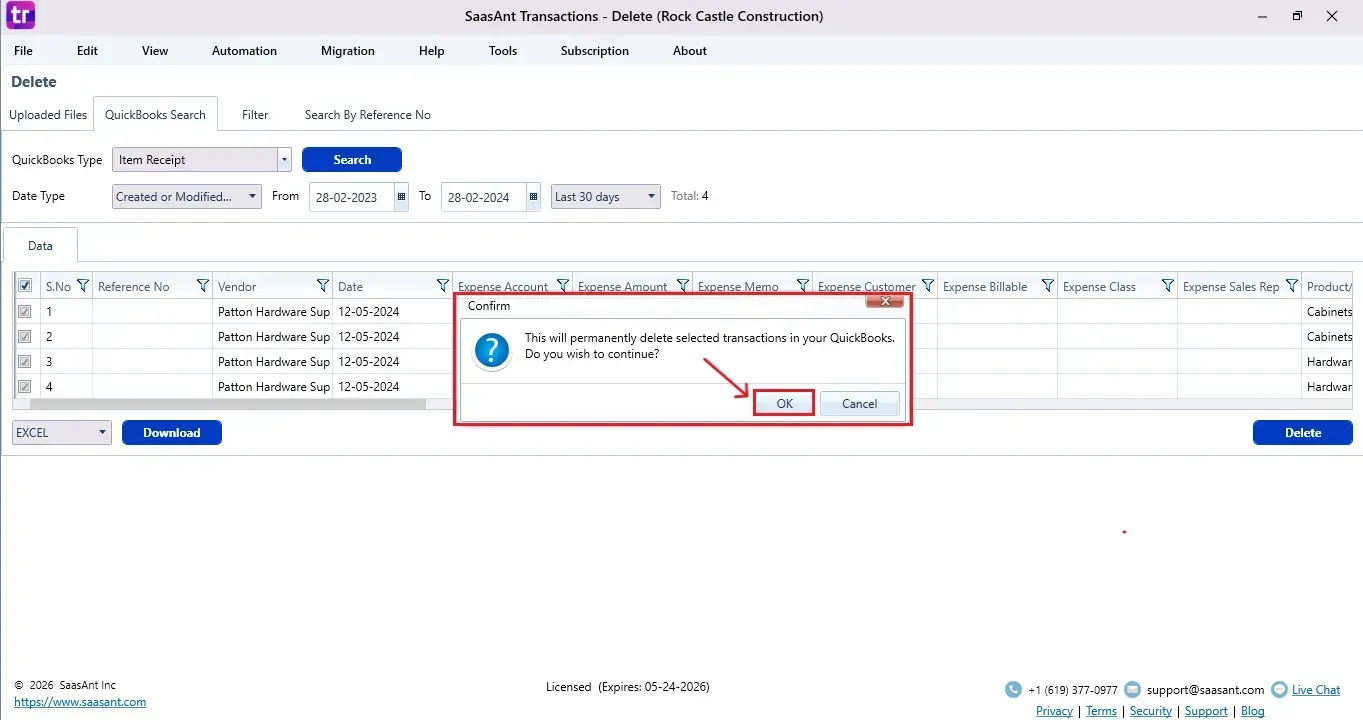Expand the Last 30 days range dropdown
Screen dimensions: 1363x720
(x=606, y=197)
